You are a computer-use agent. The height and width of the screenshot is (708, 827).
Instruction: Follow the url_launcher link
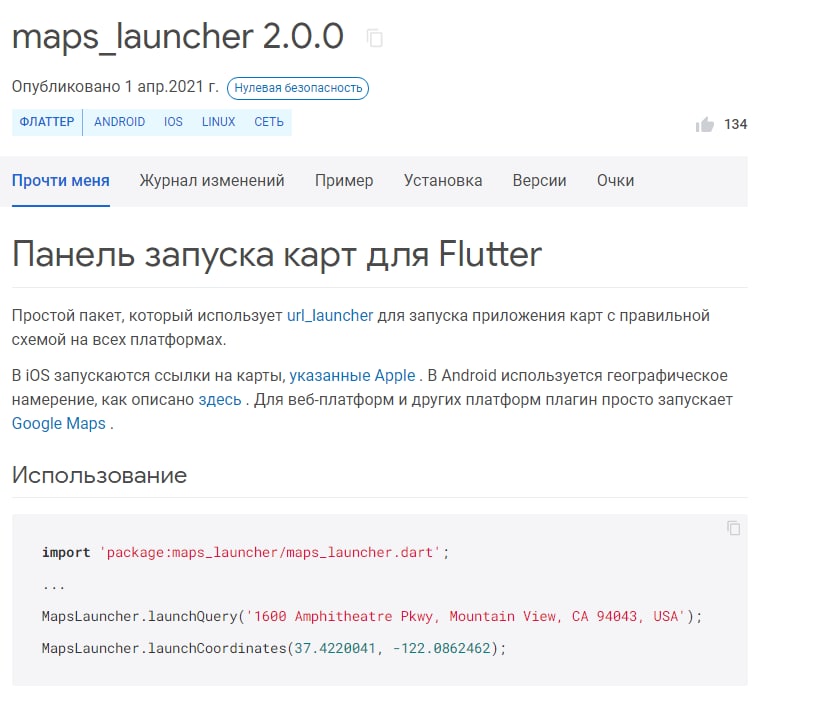330,315
